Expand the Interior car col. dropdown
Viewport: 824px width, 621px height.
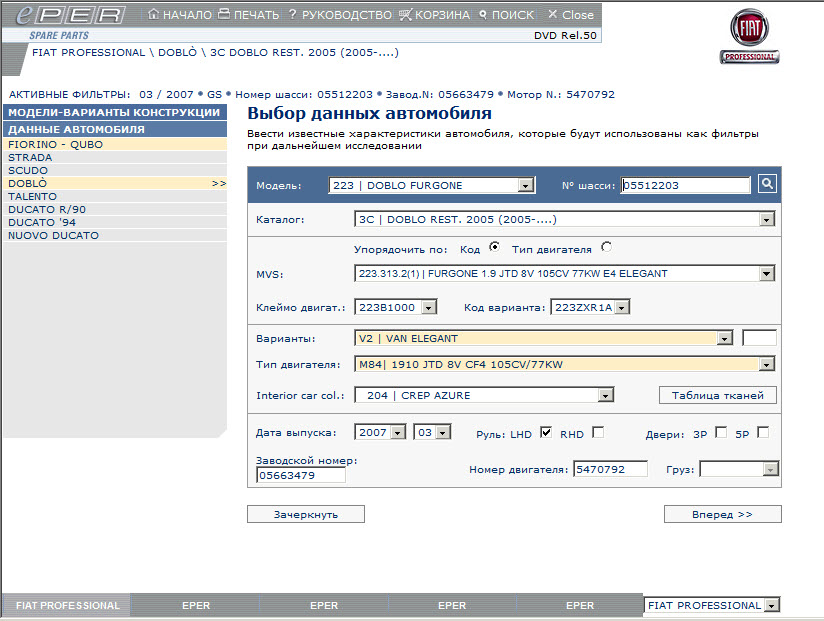pyautogui.click(x=605, y=395)
